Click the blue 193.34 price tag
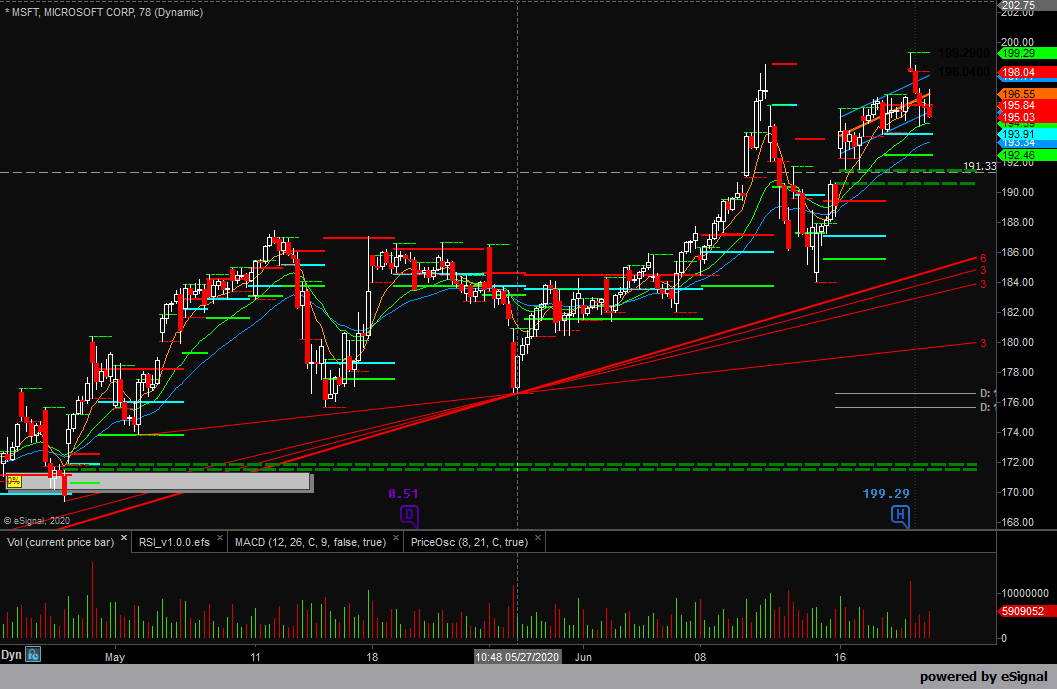 (1026, 143)
